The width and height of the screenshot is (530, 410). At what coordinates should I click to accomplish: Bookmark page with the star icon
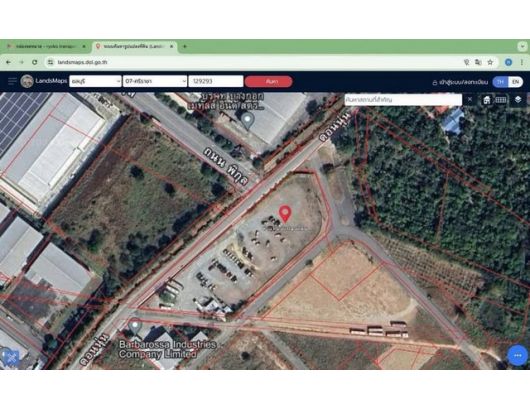490,62
